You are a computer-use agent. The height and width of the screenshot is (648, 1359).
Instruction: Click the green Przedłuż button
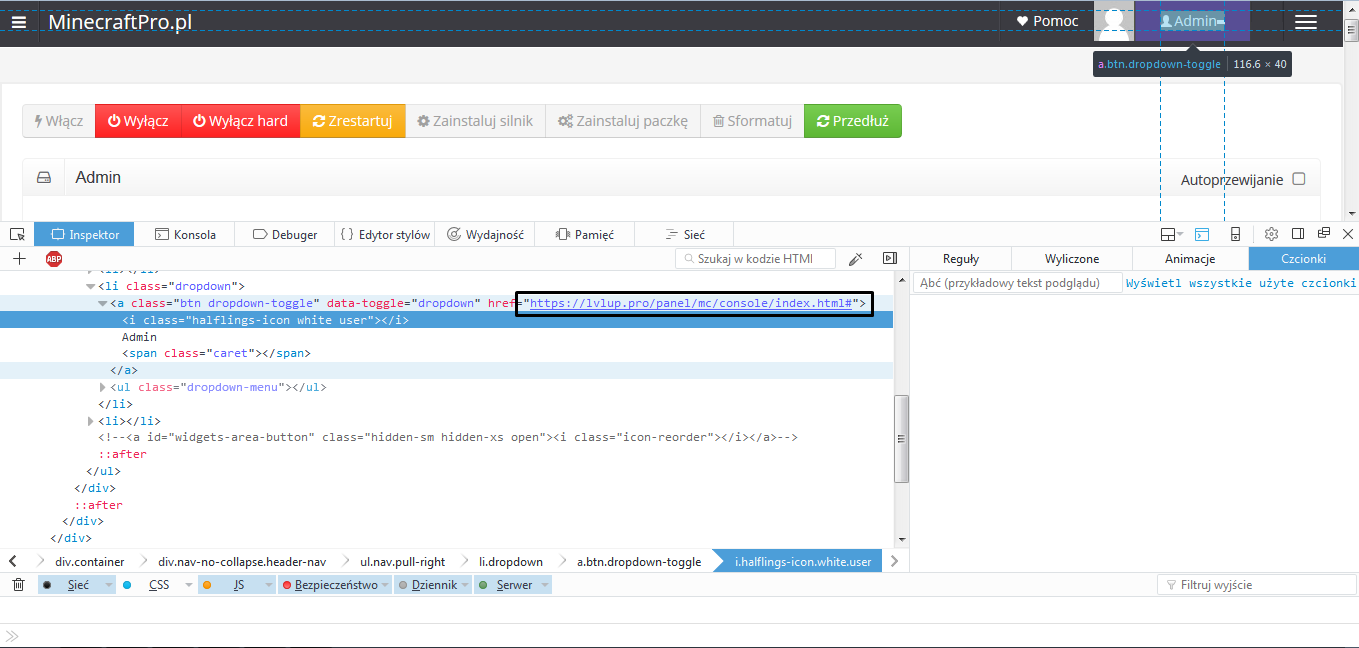852,121
